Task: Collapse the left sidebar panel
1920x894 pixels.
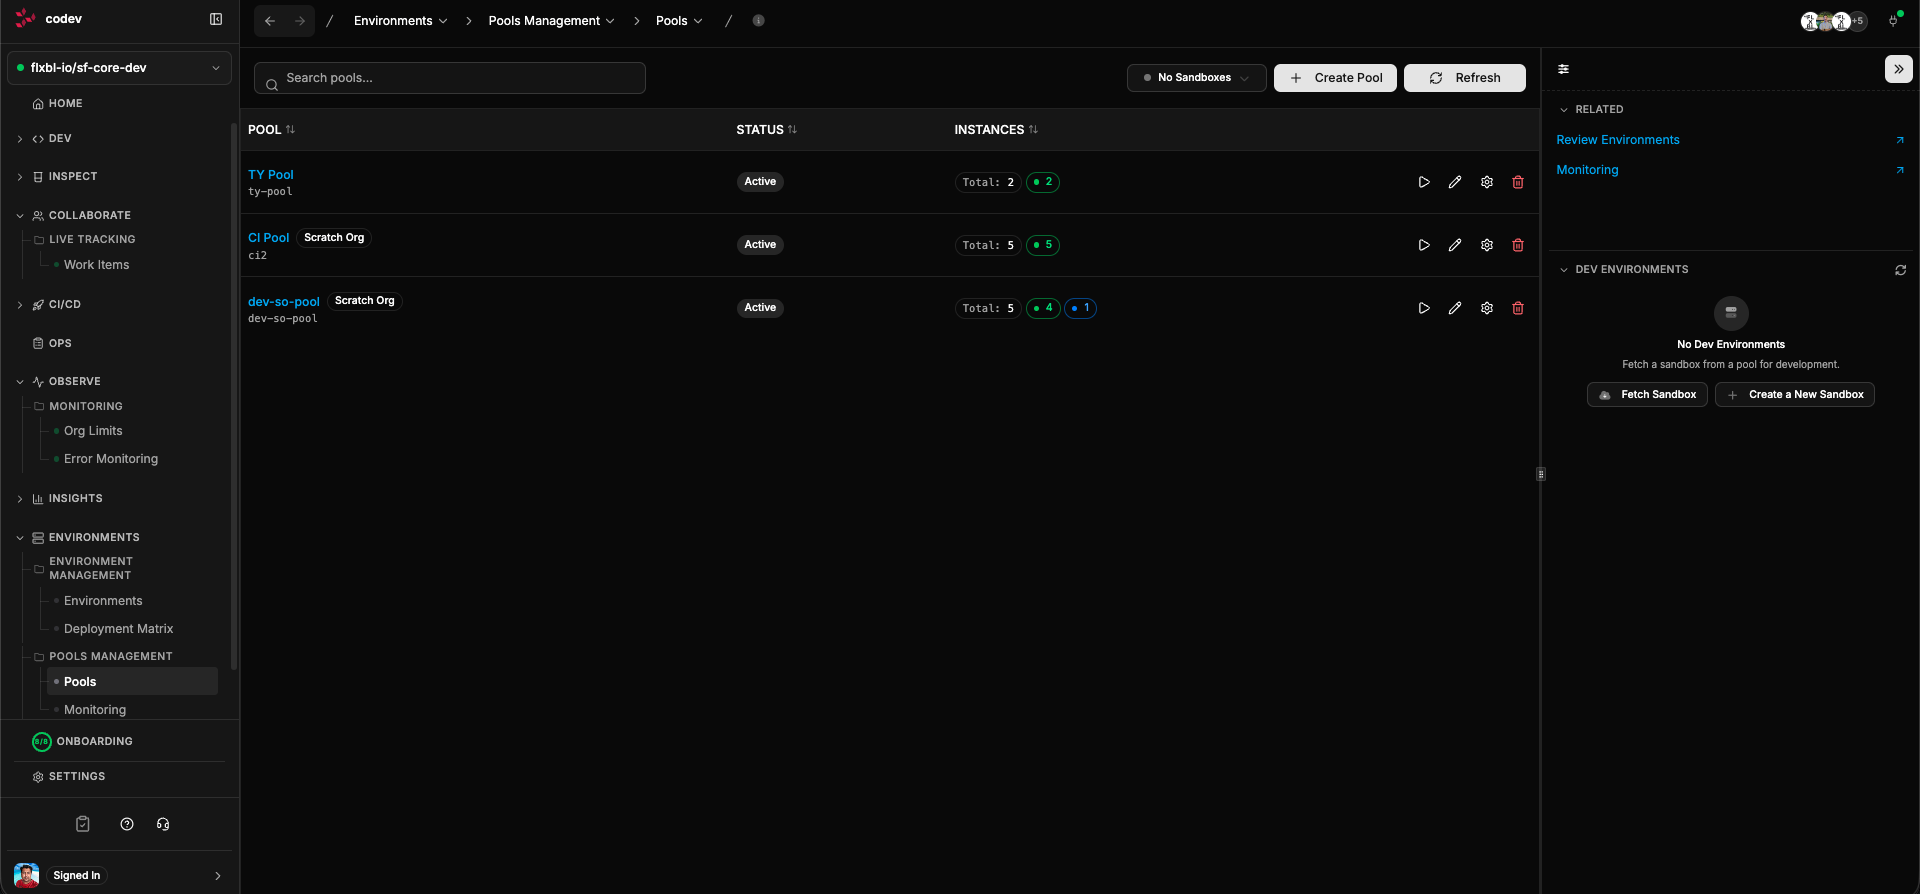Action: (x=216, y=19)
